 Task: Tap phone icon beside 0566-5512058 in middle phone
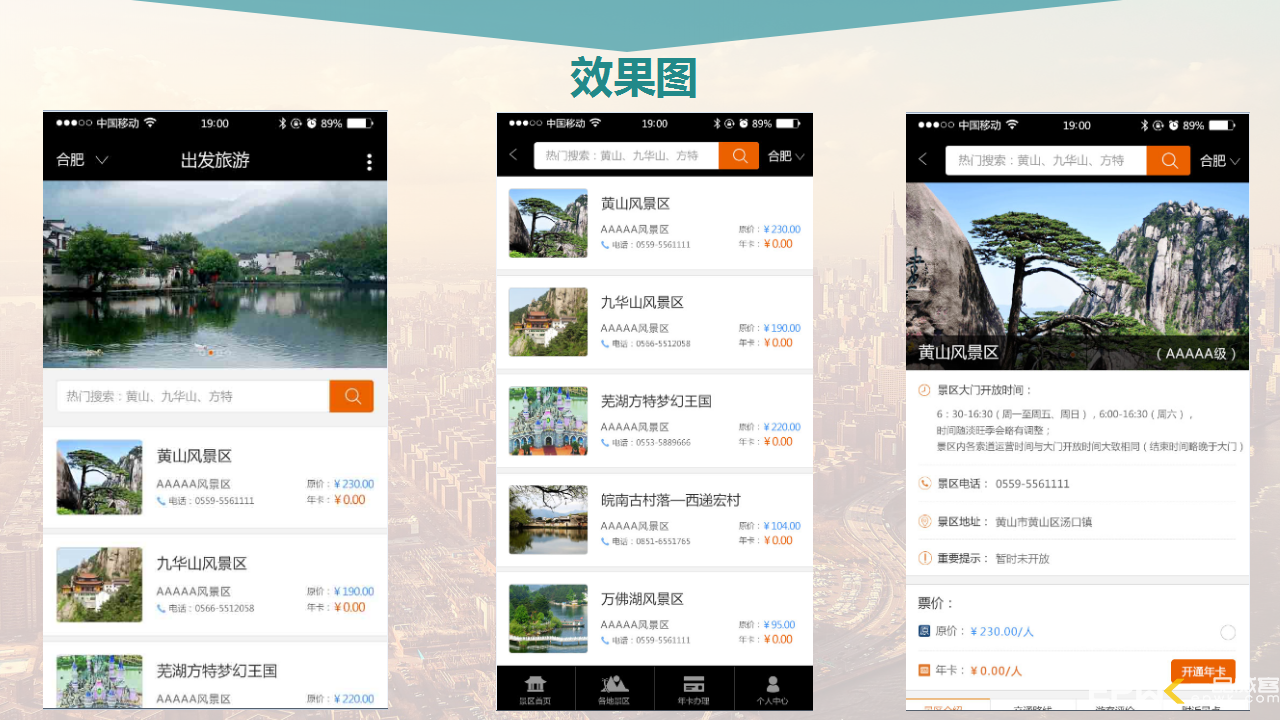coord(605,344)
